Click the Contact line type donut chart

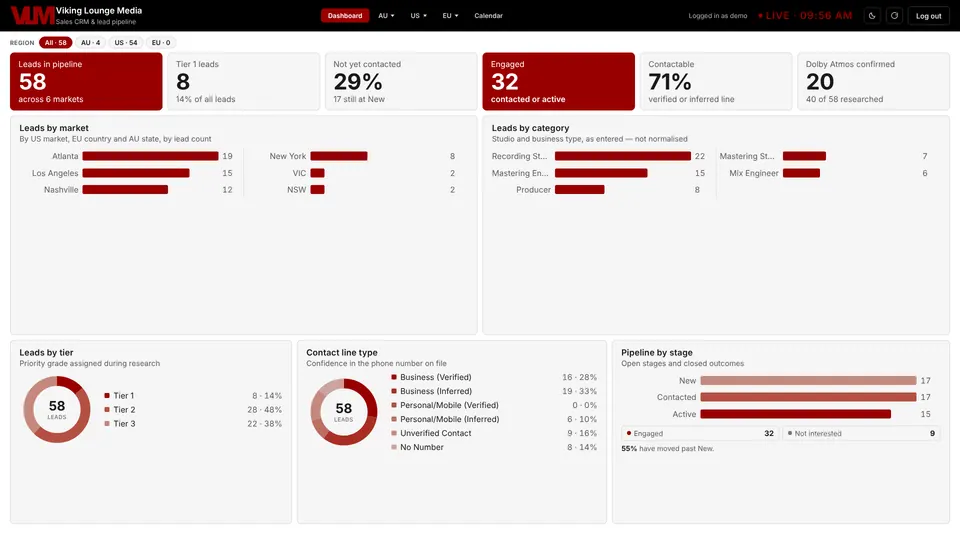[343, 412]
